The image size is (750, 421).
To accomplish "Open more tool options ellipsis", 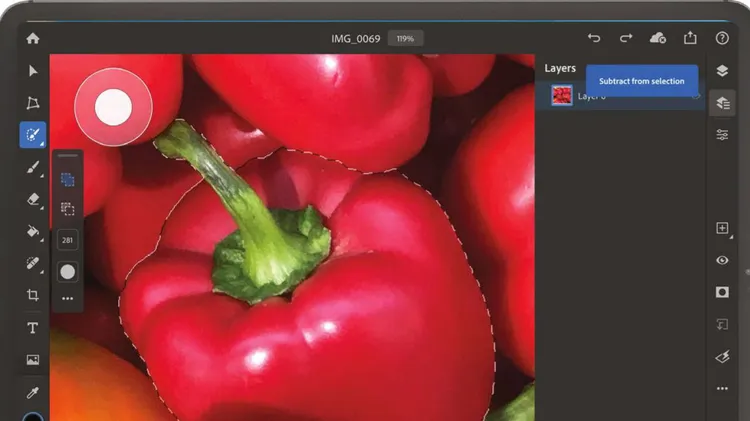I will point(67,299).
